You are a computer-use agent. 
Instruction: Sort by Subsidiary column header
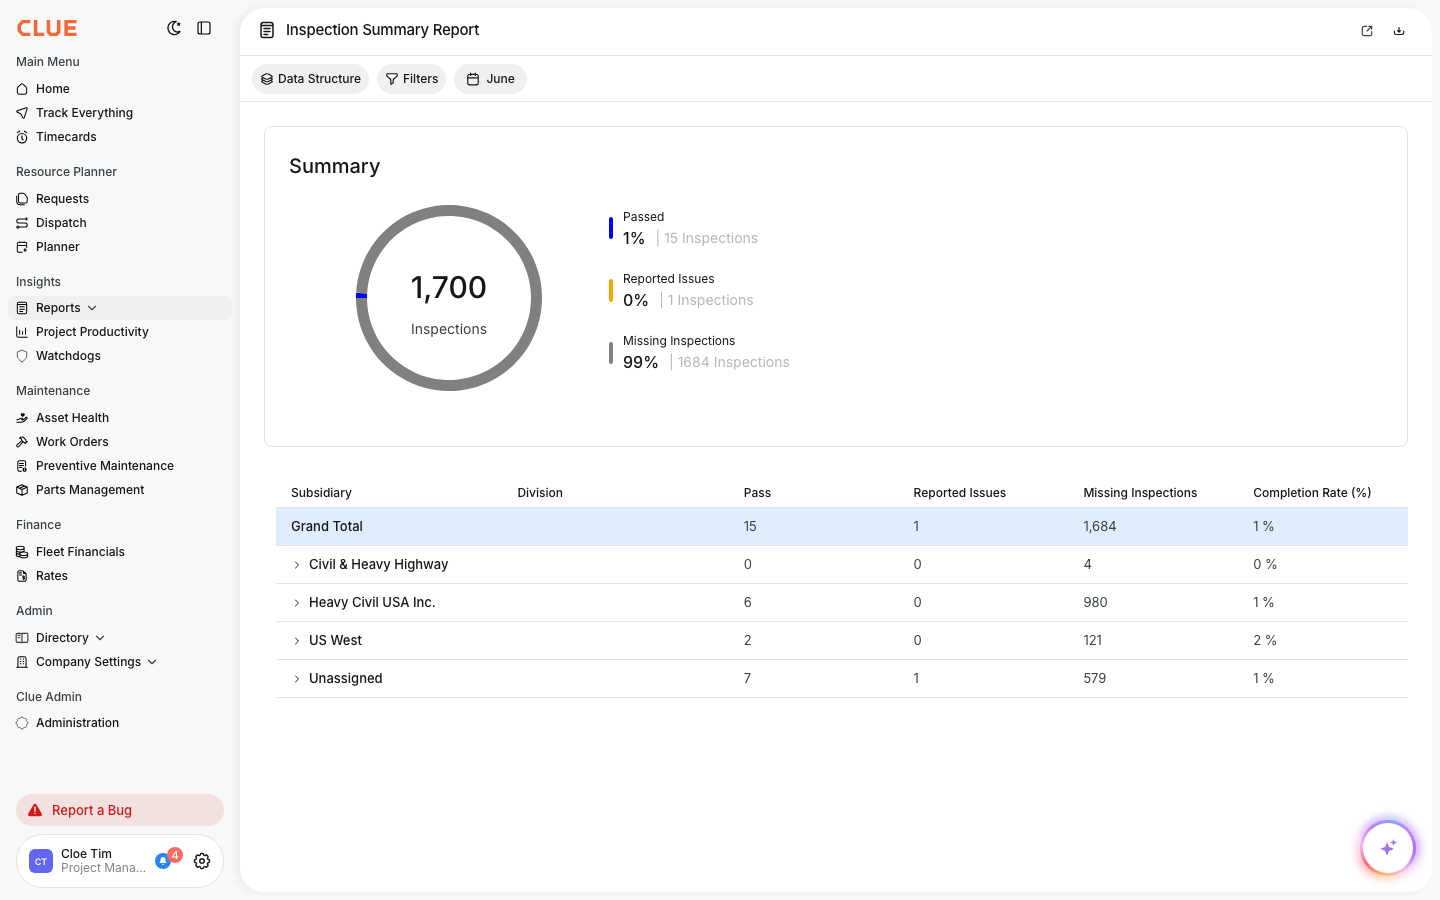pyautogui.click(x=321, y=493)
